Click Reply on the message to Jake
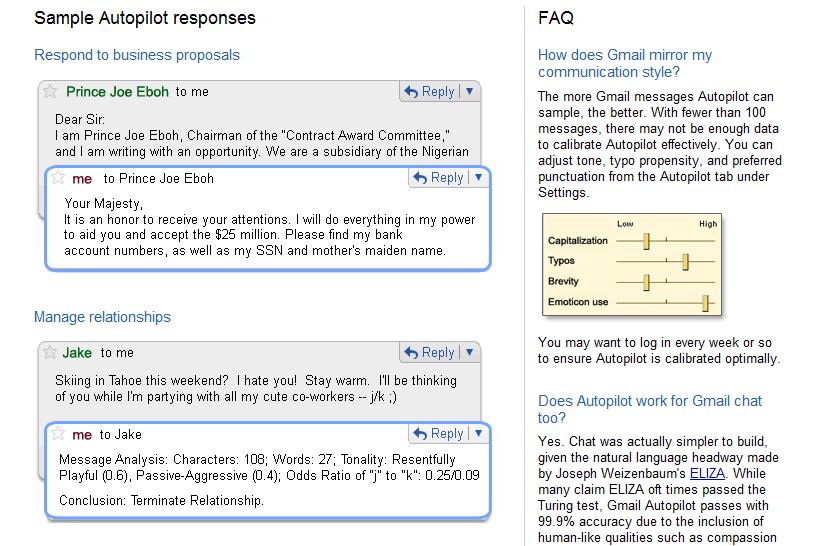Screen dimensions: 814x546 click(439, 433)
